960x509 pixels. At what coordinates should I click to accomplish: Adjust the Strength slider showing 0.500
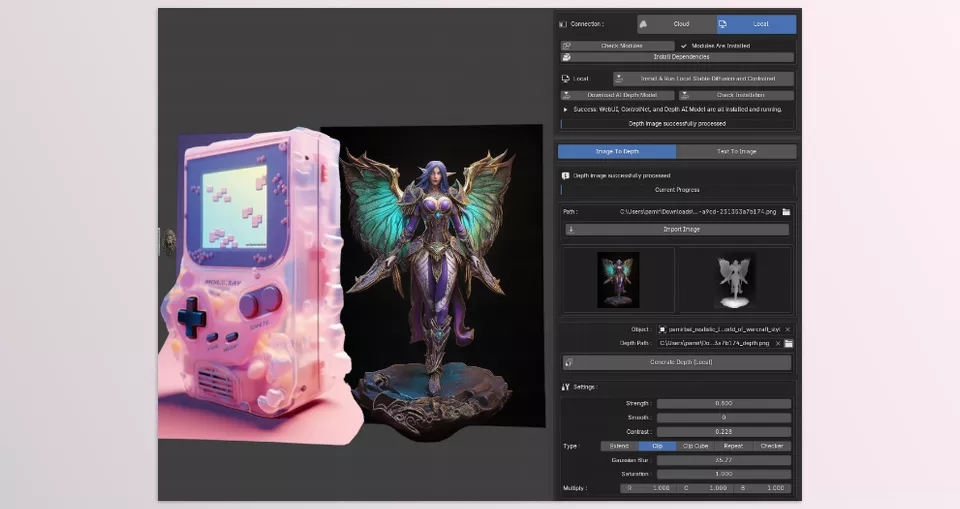click(x=724, y=404)
